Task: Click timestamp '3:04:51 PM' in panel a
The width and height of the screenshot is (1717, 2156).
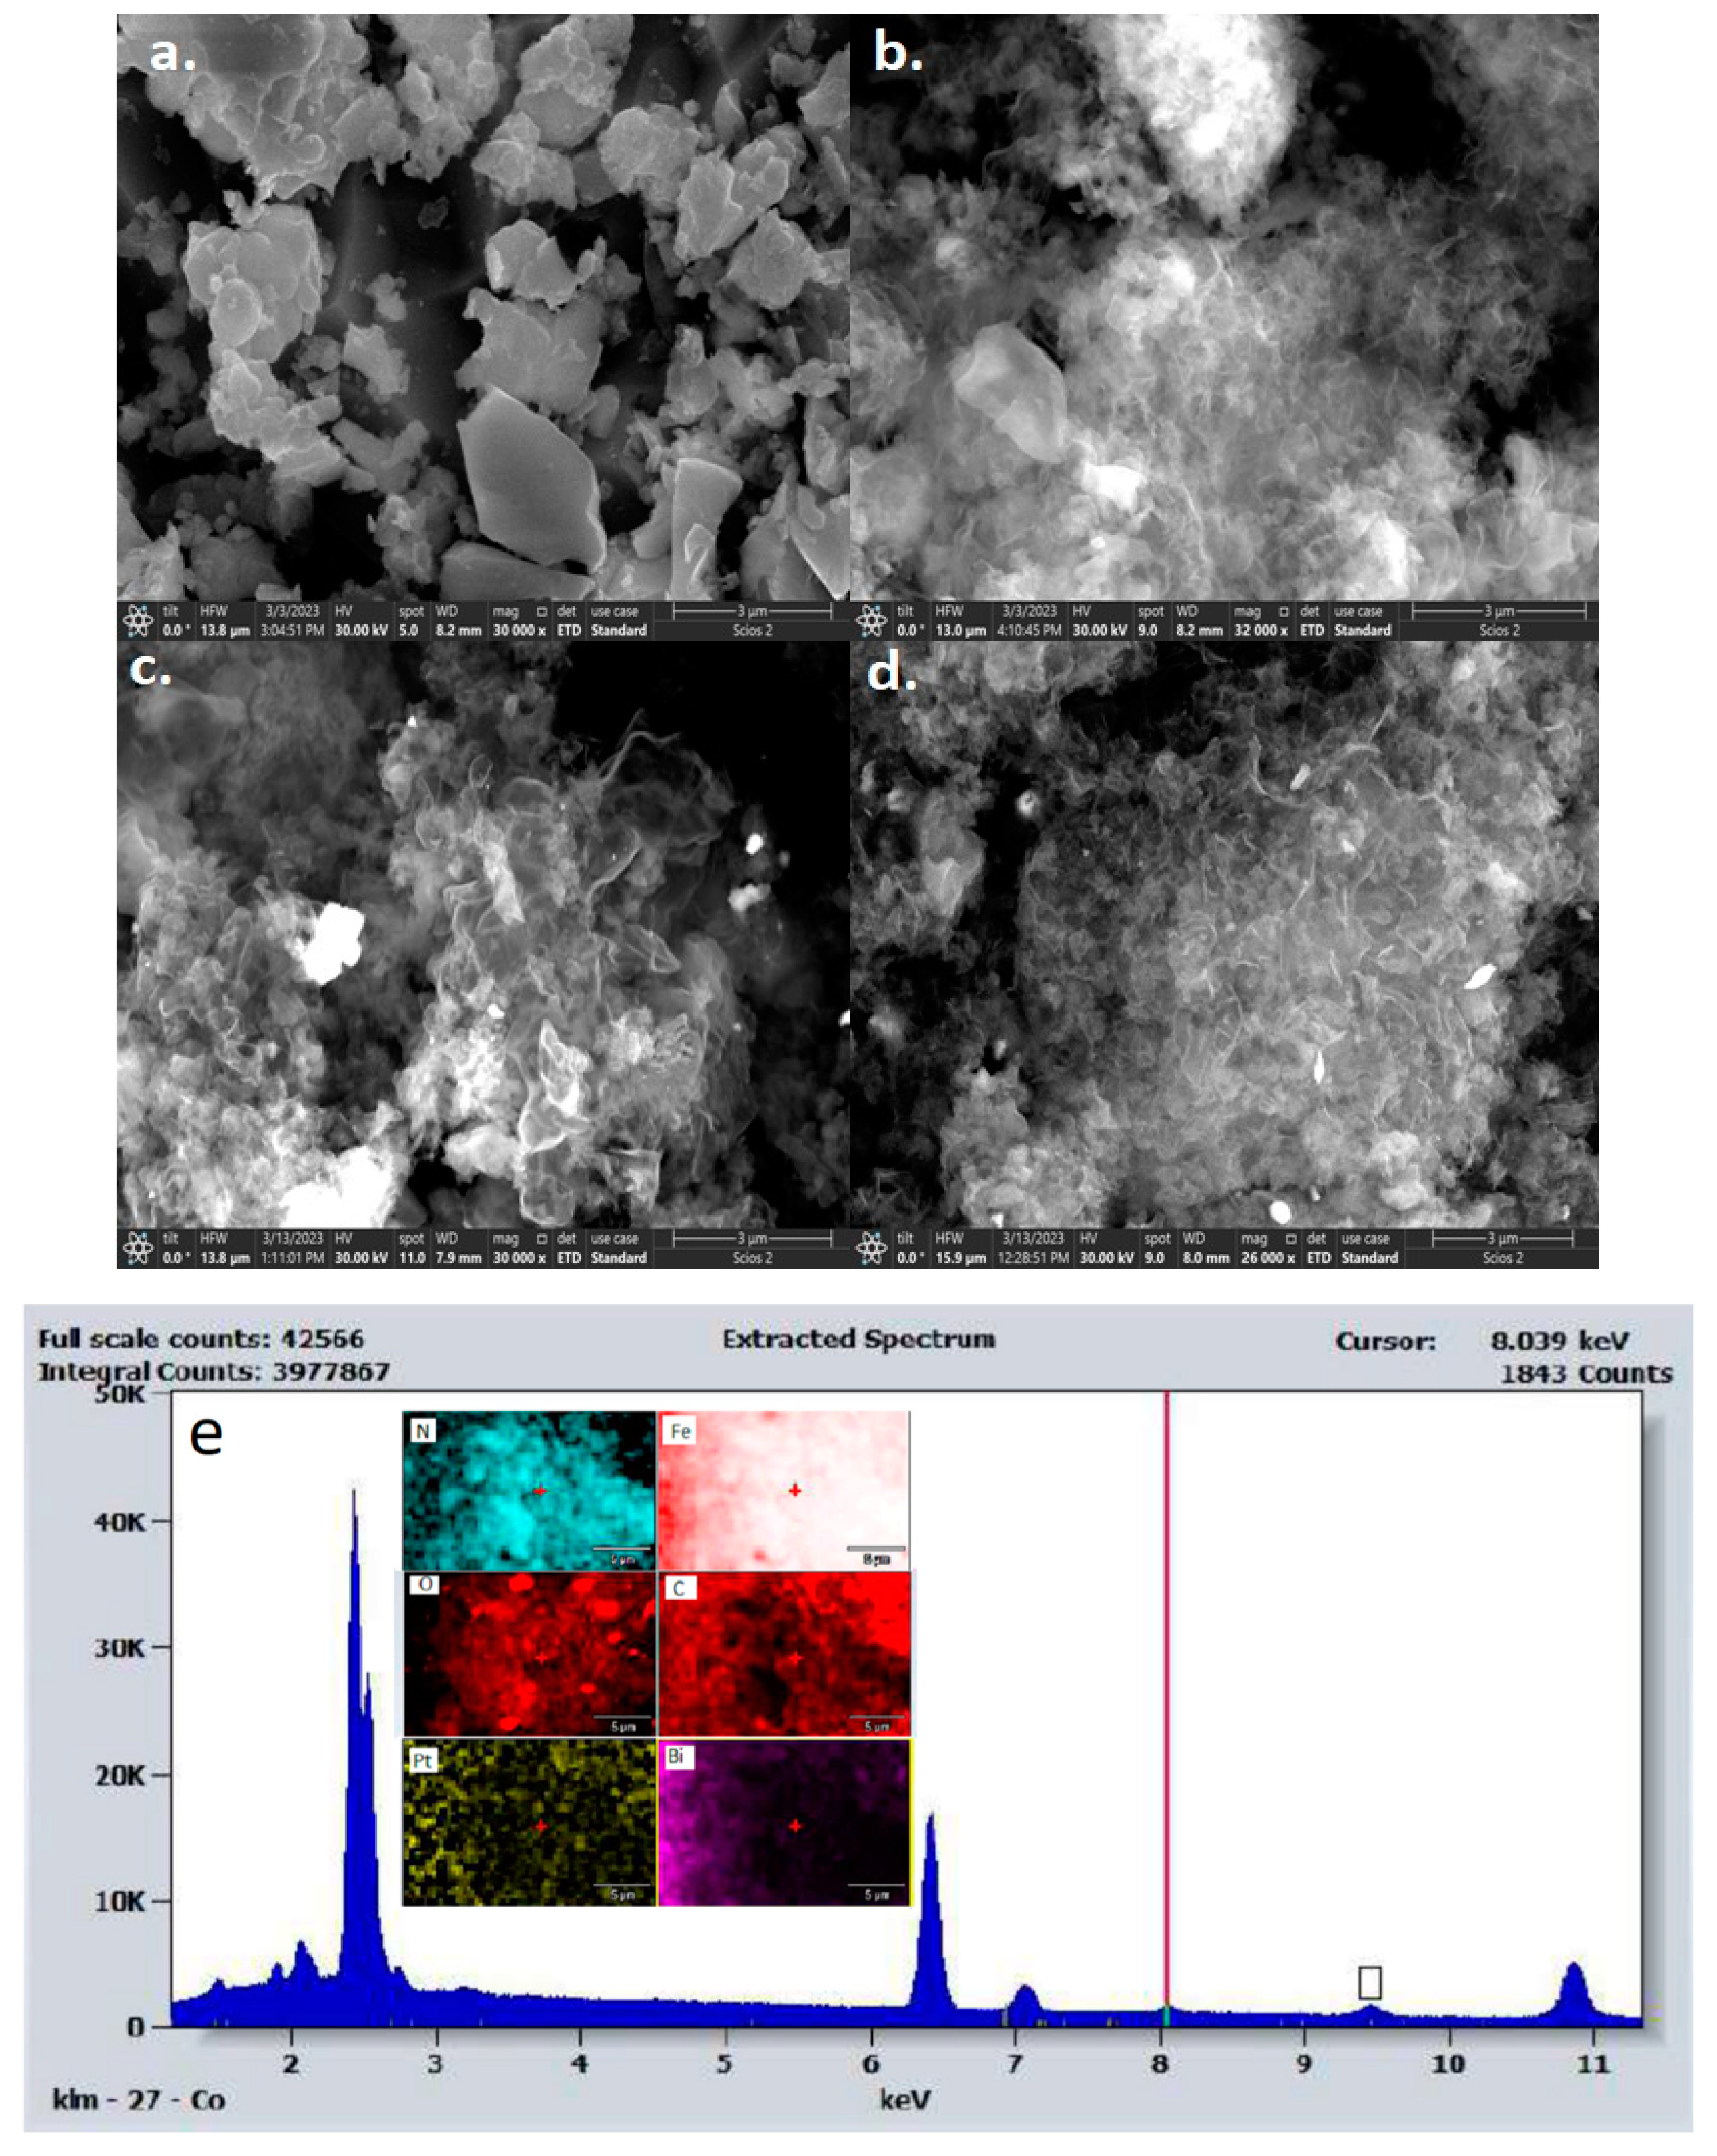Action: [x=292, y=631]
